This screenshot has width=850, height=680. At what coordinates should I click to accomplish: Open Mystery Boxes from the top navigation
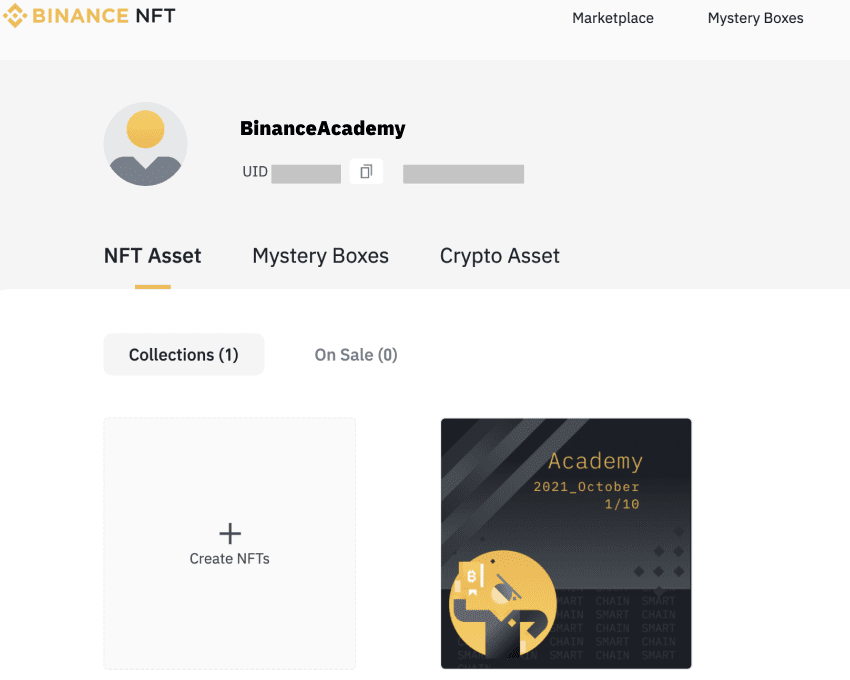(x=755, y=17)
